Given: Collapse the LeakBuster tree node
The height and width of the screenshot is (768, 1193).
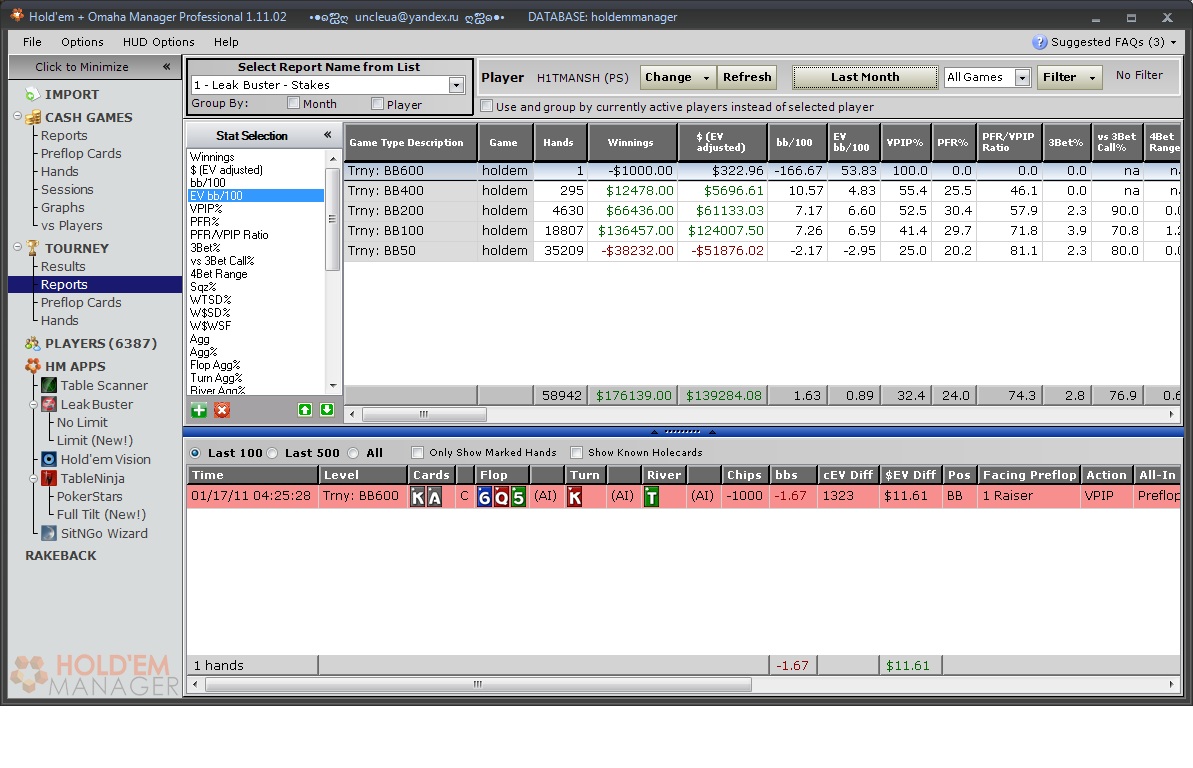Looking at the screenshot, I should click(33, 404).
